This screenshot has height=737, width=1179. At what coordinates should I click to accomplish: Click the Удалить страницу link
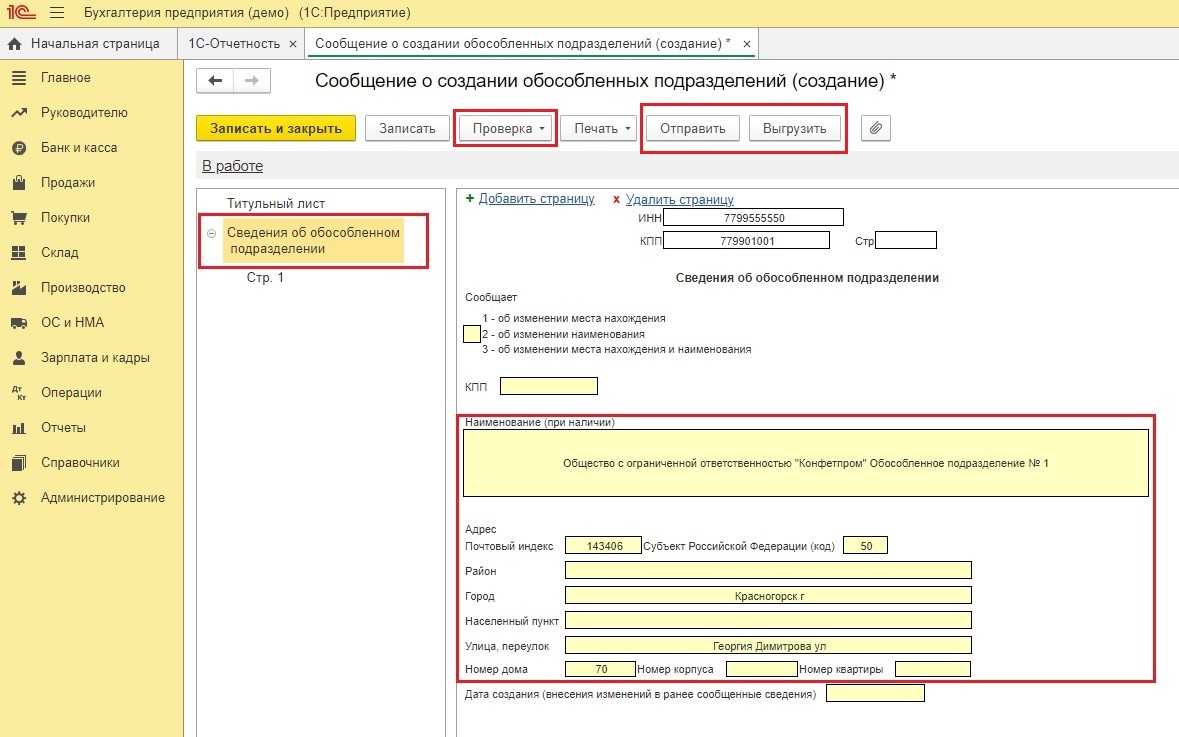pos(679,199)
